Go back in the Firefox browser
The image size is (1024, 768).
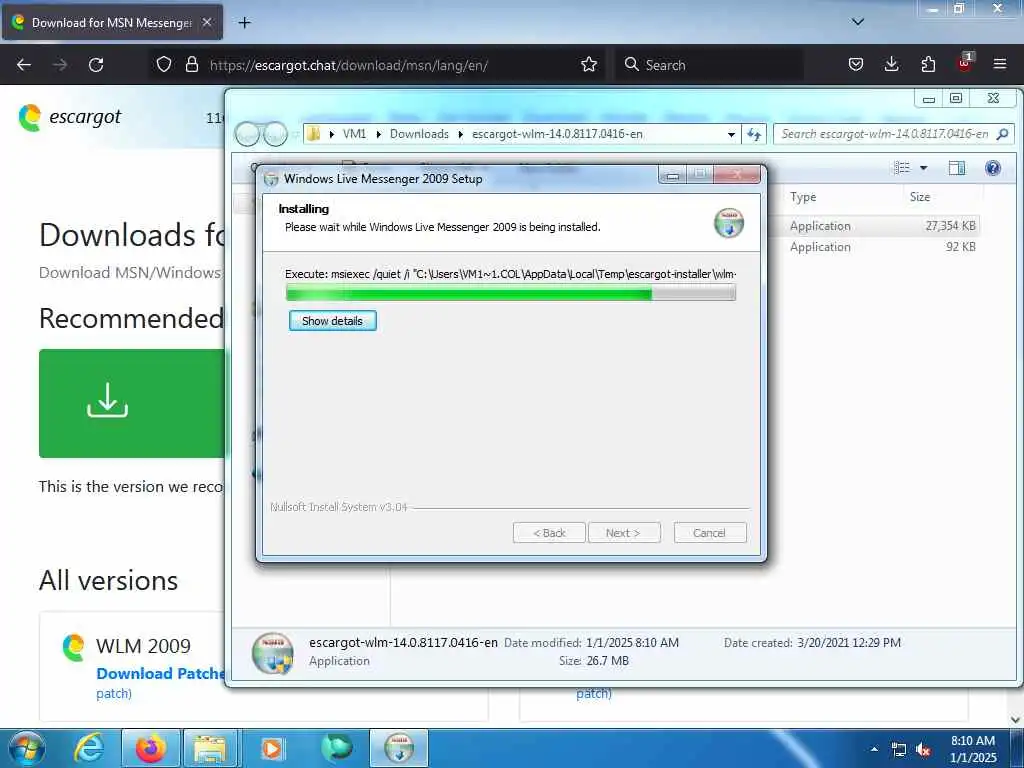tap(24, 65)
